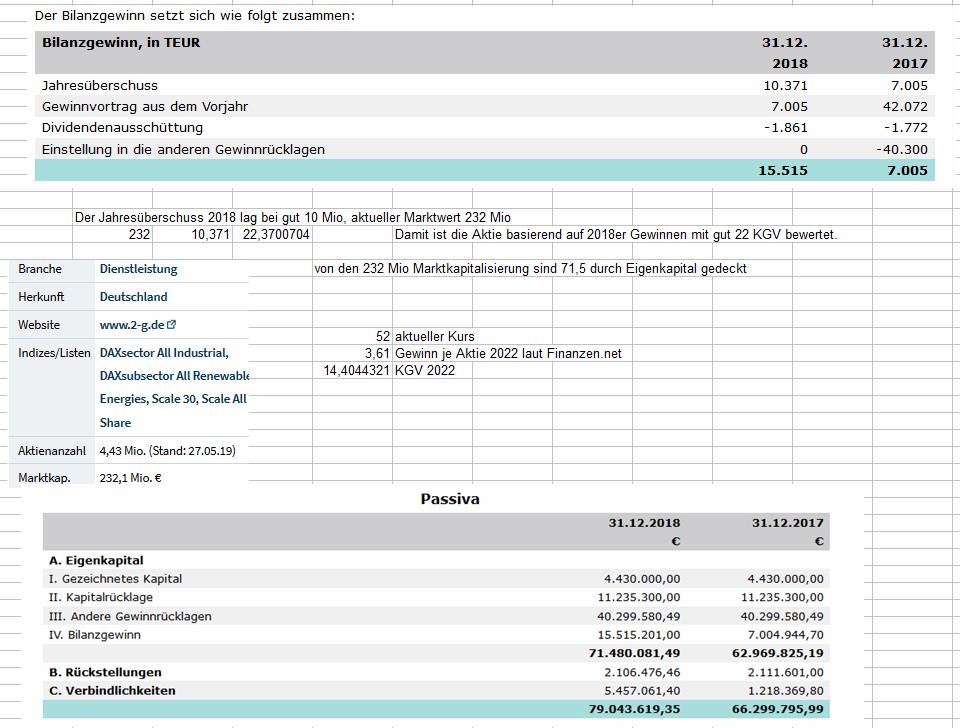Select the 'Damit ist die Aktie' comment cell
The height and width of the screenshot is (728, 960).
click(x=616, y=235)
